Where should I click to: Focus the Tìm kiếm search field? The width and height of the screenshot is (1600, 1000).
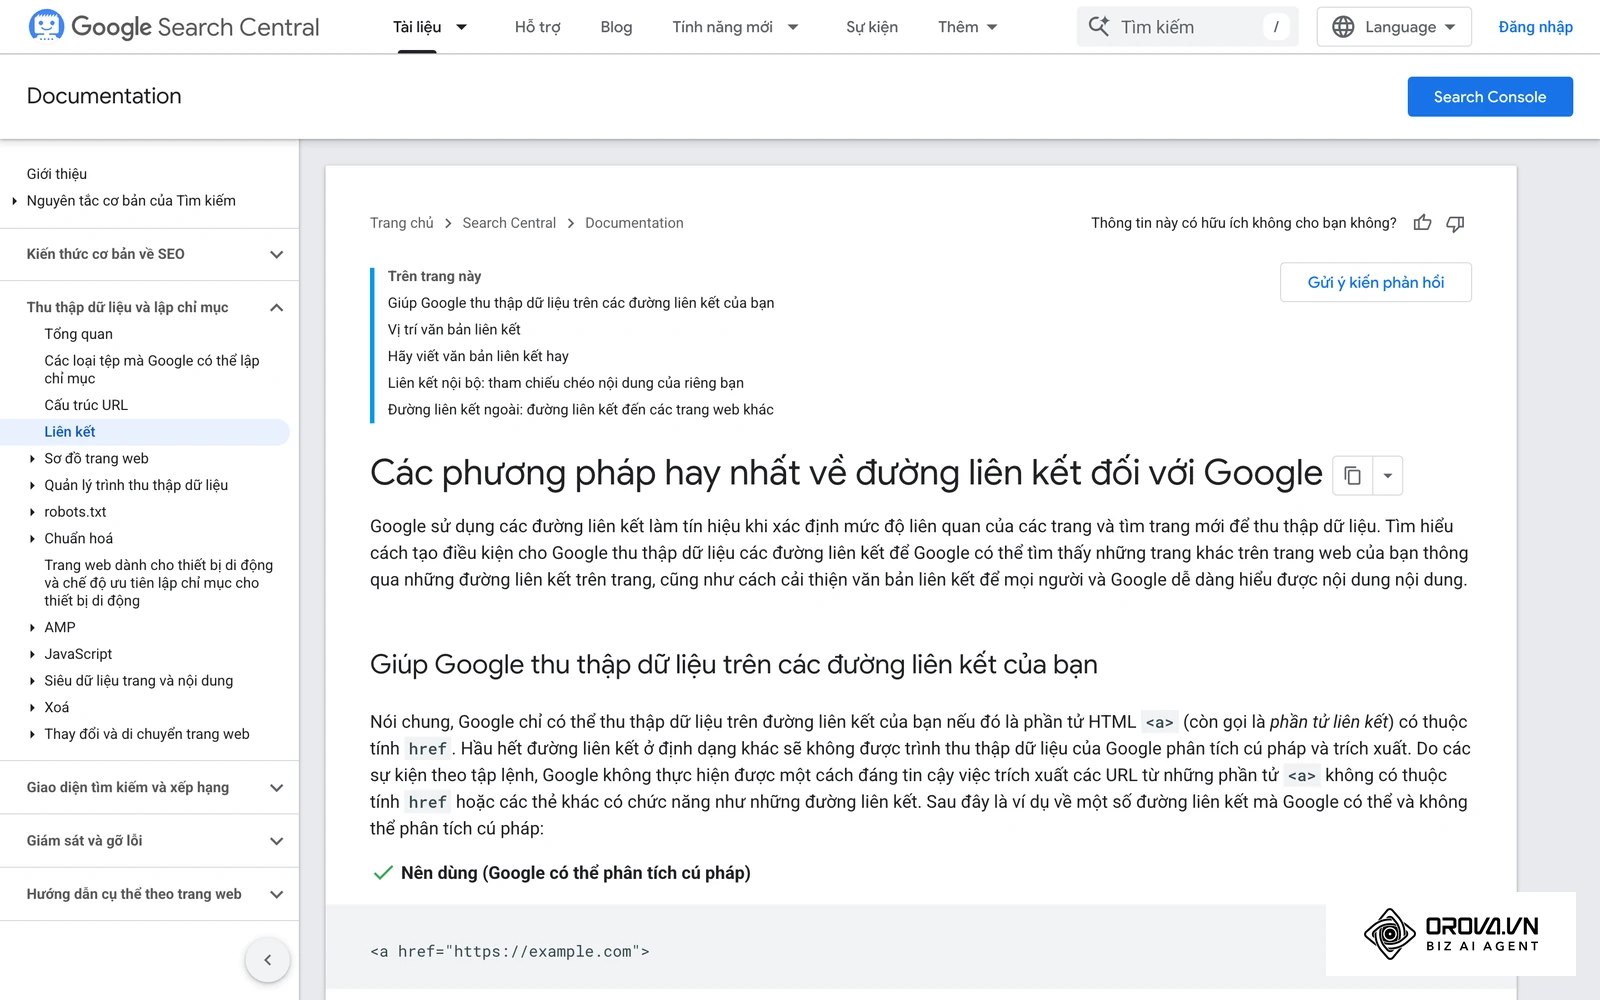(1187, 27)
